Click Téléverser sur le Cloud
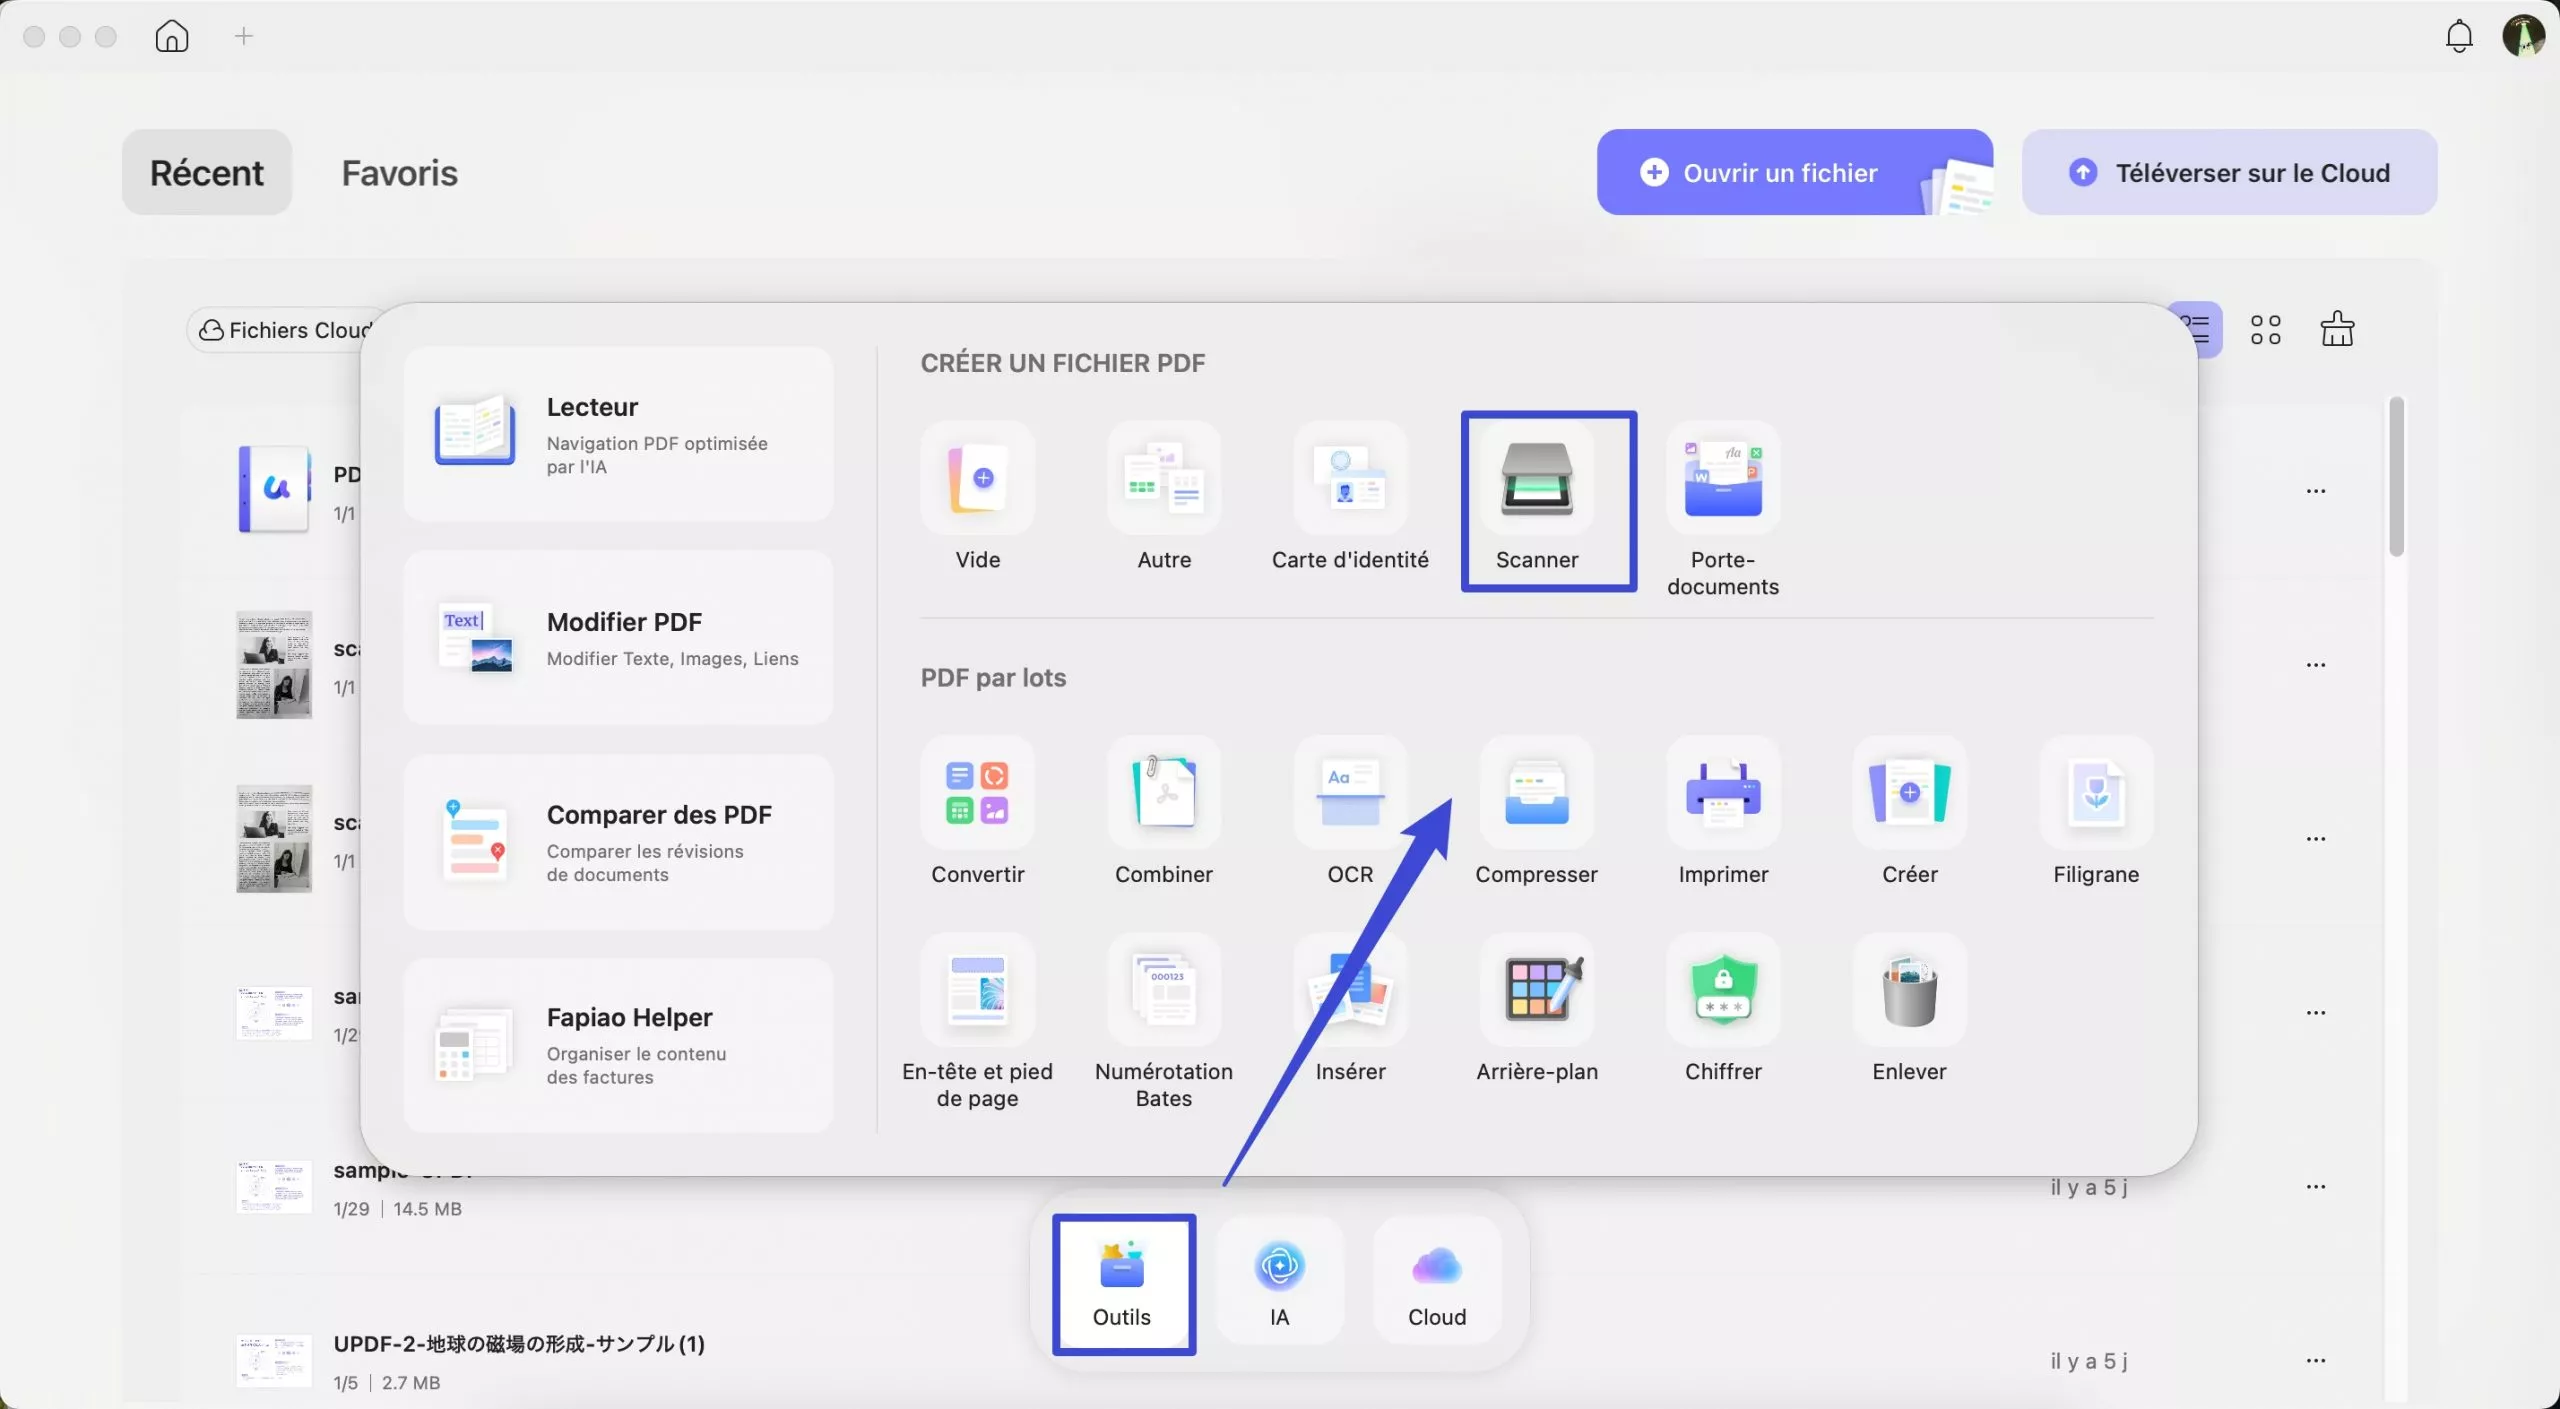This screenshot has width=2560, height=1409. [2229, 171]
